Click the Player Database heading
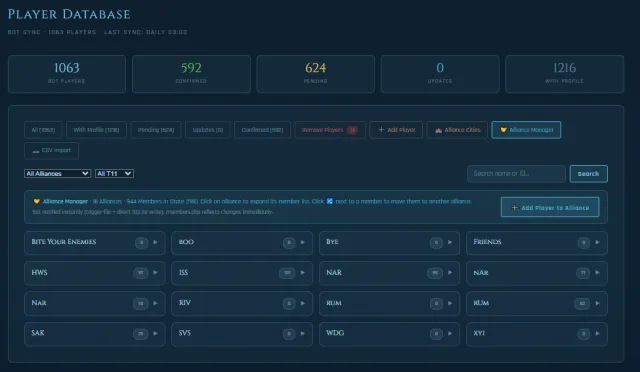 click(69, 14)
